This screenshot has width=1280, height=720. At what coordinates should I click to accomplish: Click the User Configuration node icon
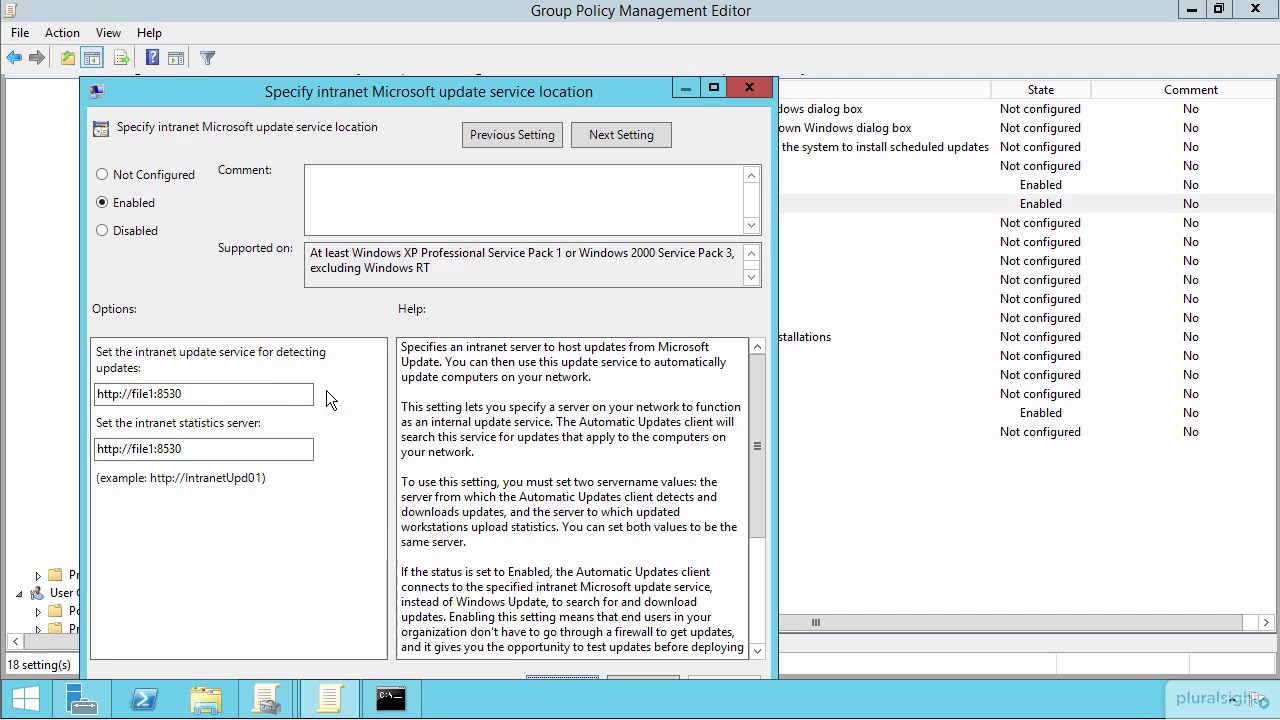pyautogui.click(x=37, y=593)
